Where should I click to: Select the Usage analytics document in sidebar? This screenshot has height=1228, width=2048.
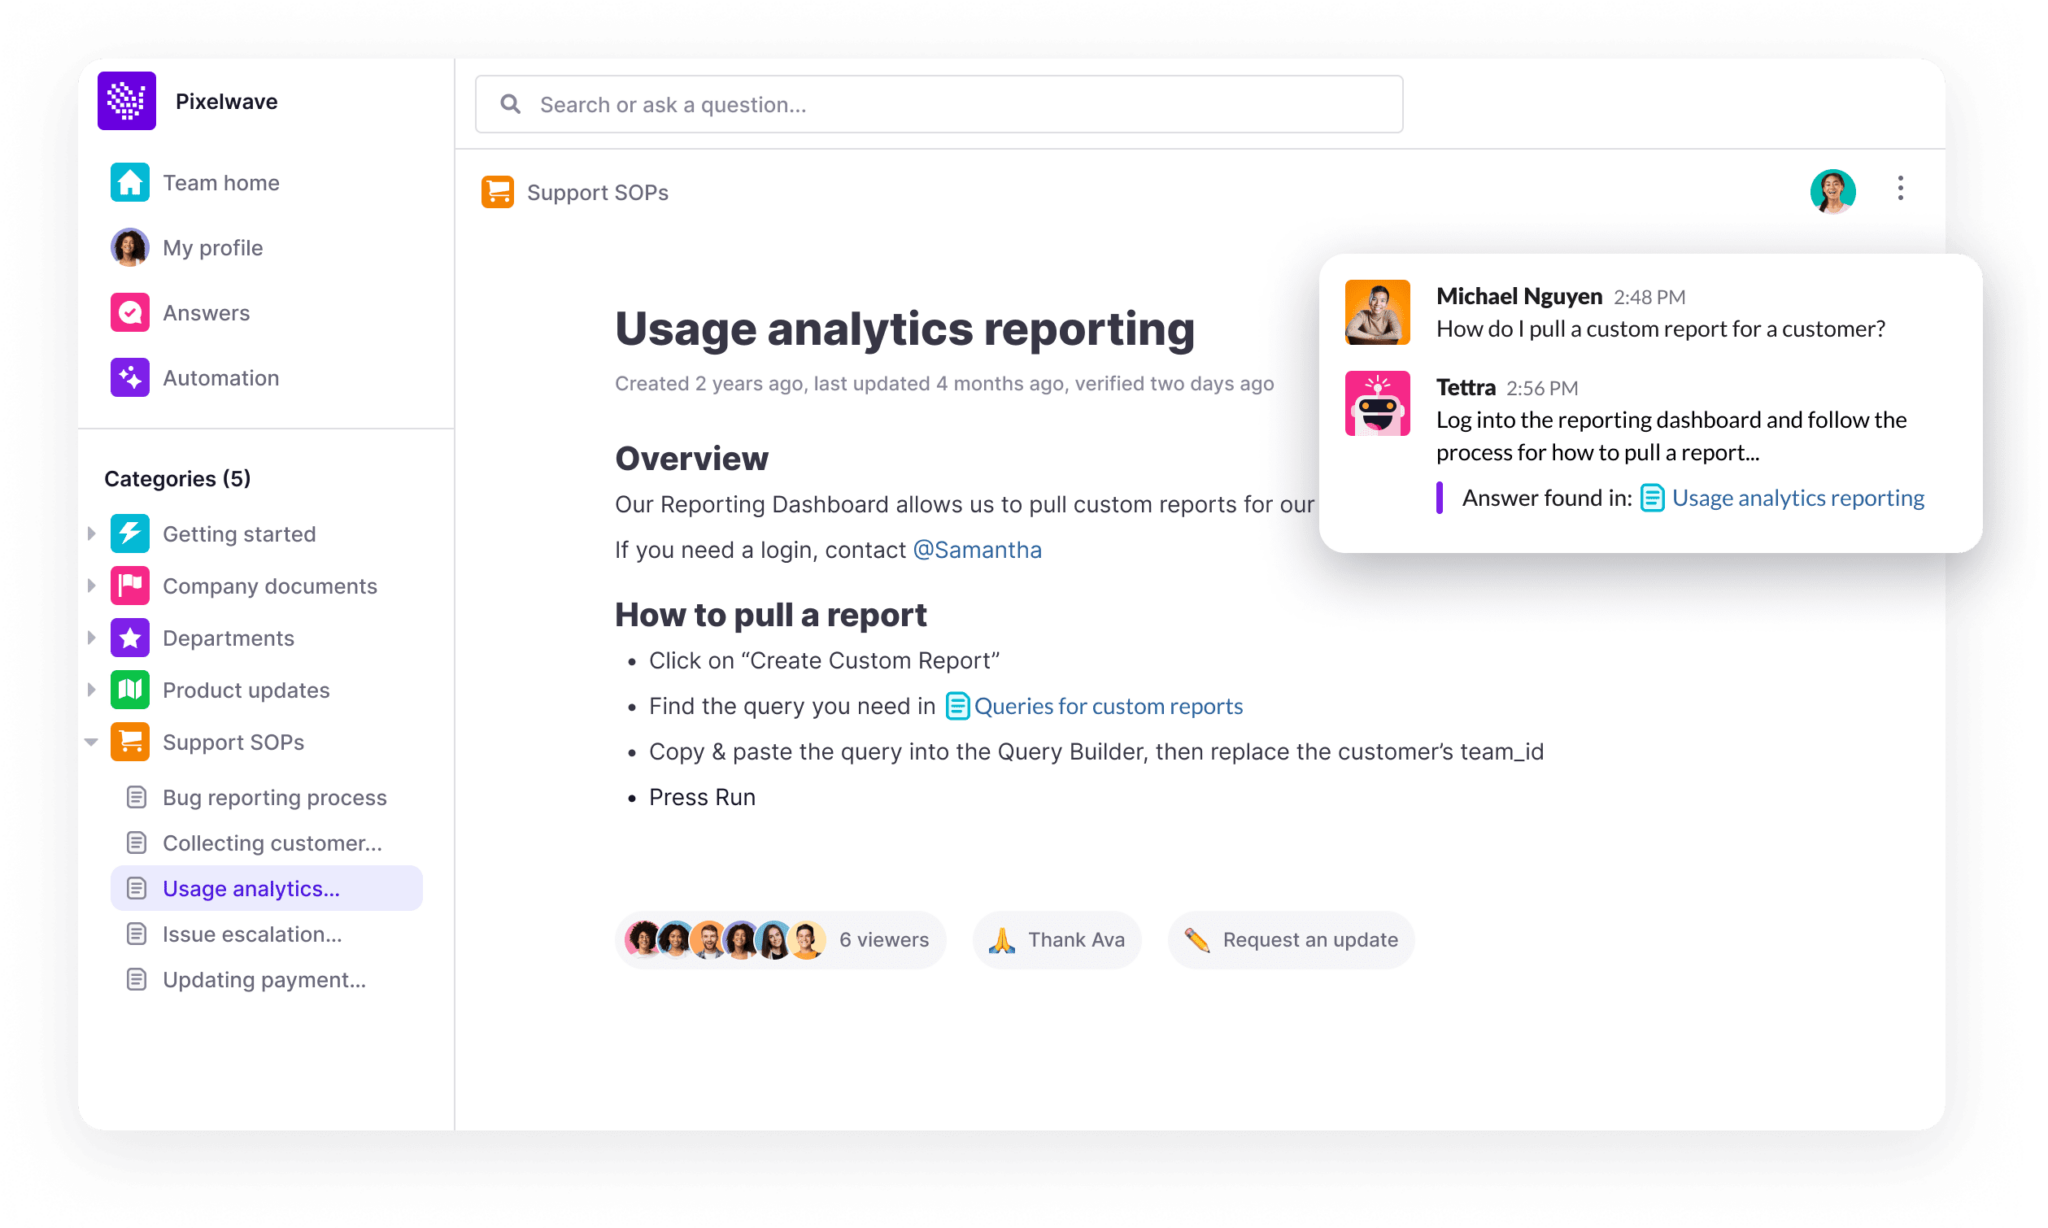[250, 888]
